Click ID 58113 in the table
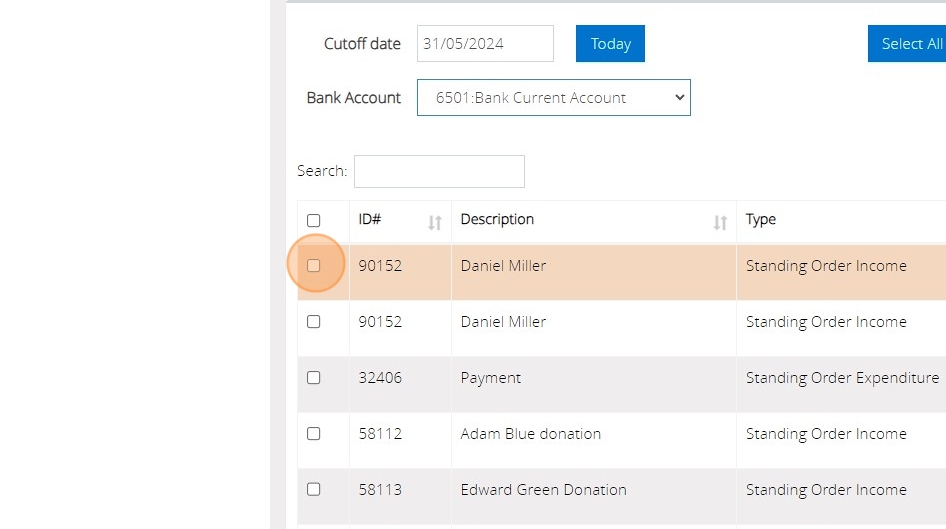 (380, 490)
